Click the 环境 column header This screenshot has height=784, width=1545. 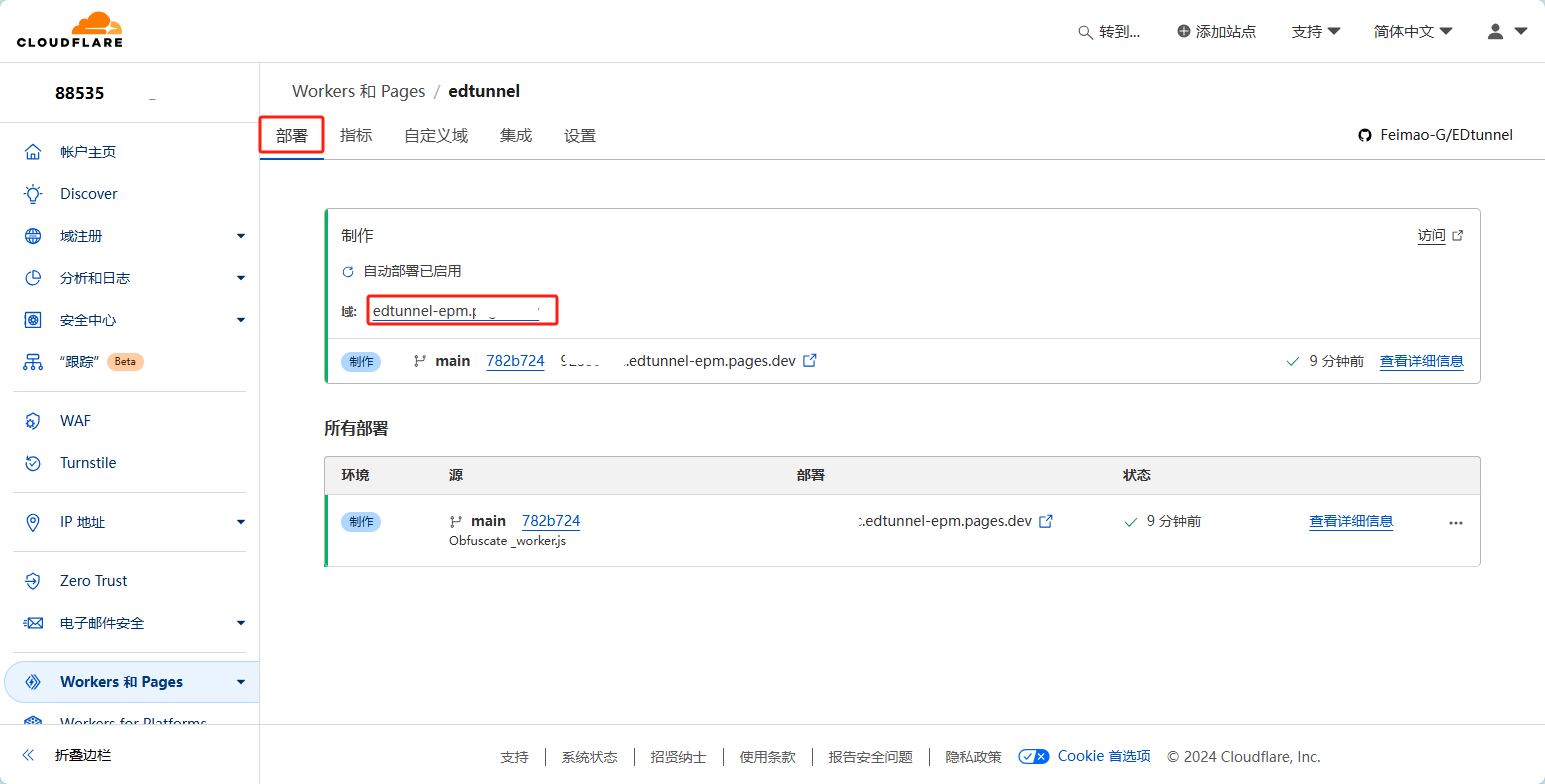click(355, 475)
